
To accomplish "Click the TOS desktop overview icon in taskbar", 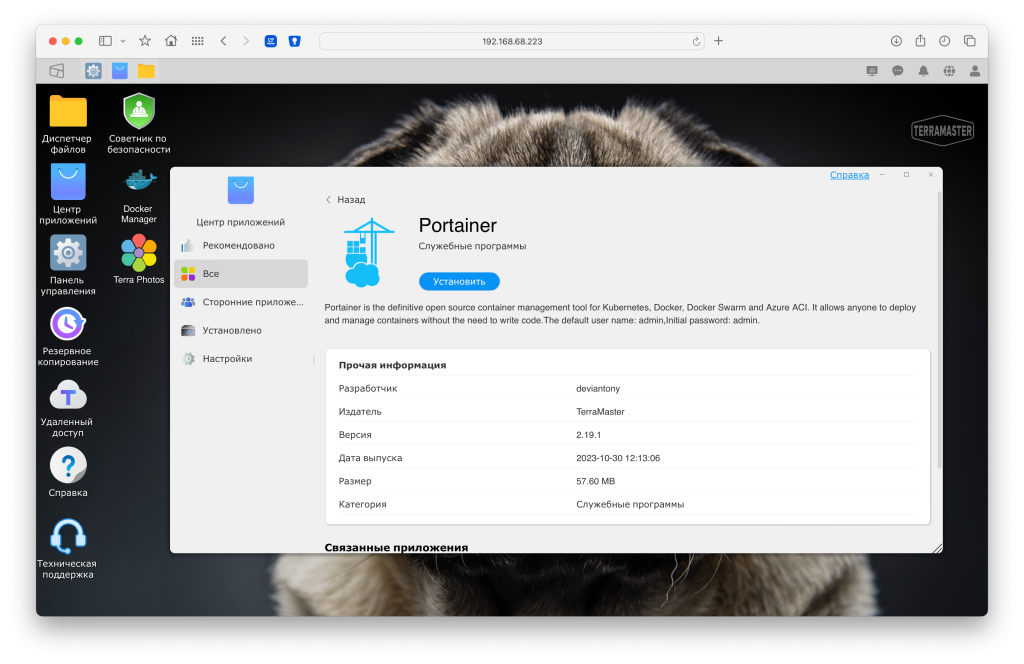I will [57, 71].
